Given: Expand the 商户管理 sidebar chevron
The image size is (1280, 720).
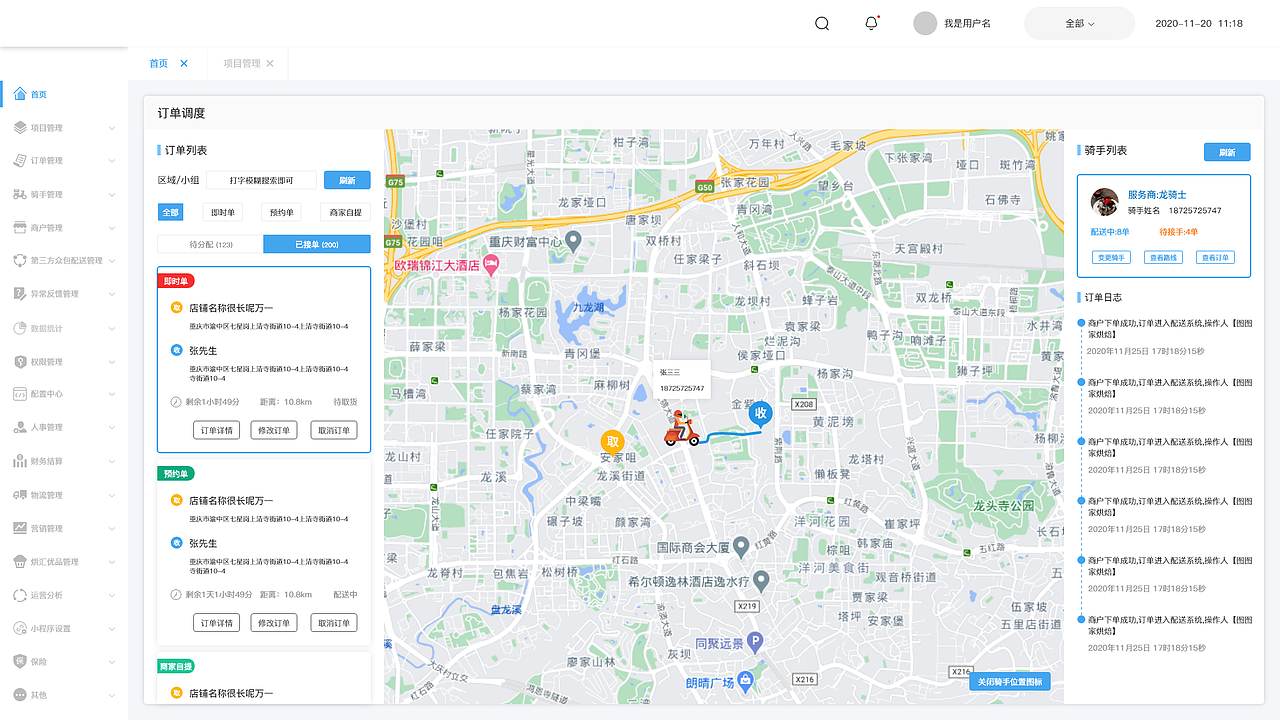Looking at the screenshot, I should [x=112, y=228].
